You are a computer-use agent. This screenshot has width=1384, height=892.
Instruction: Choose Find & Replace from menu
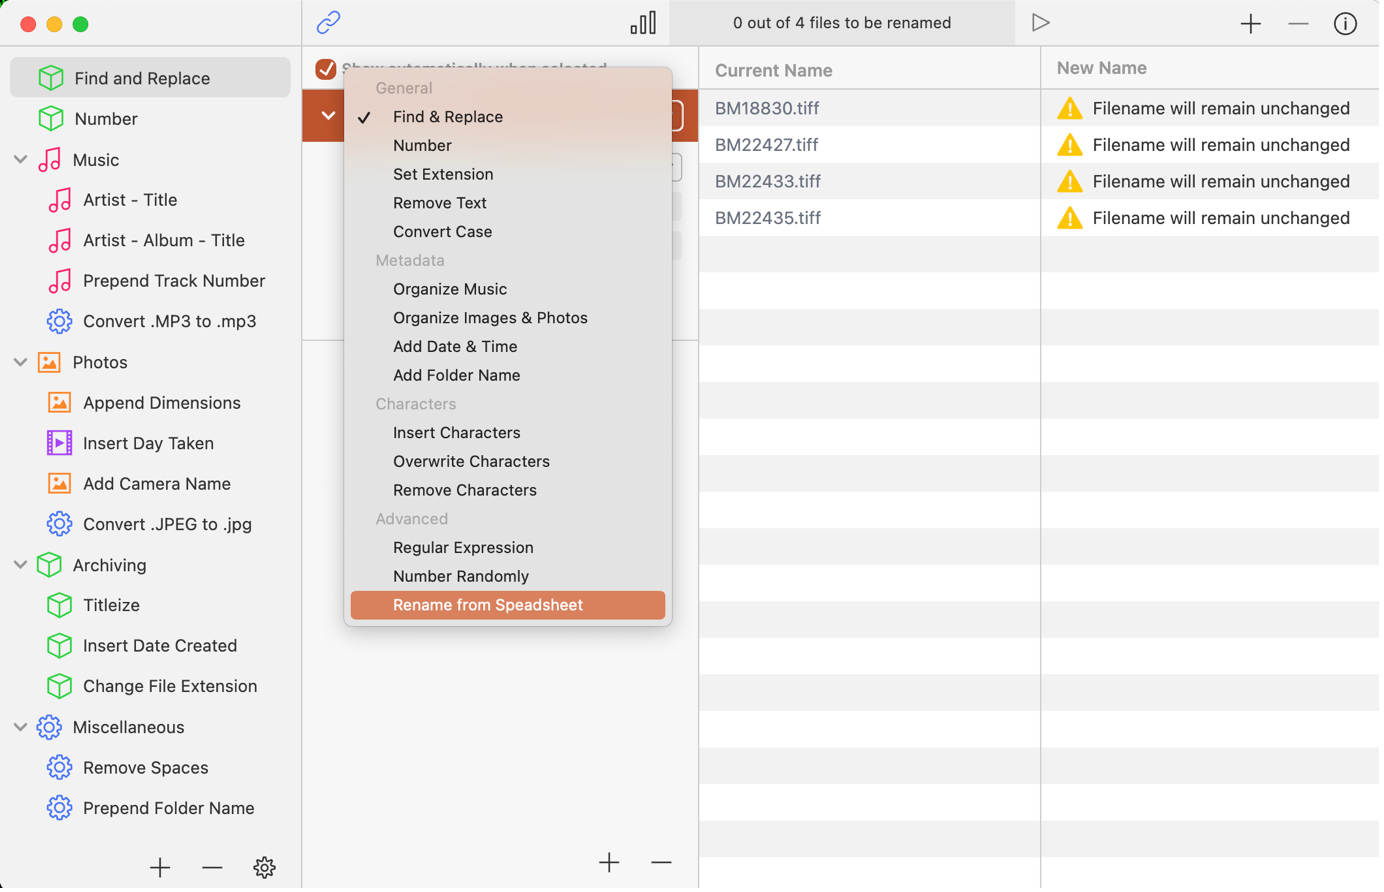[x=509, y=117]
